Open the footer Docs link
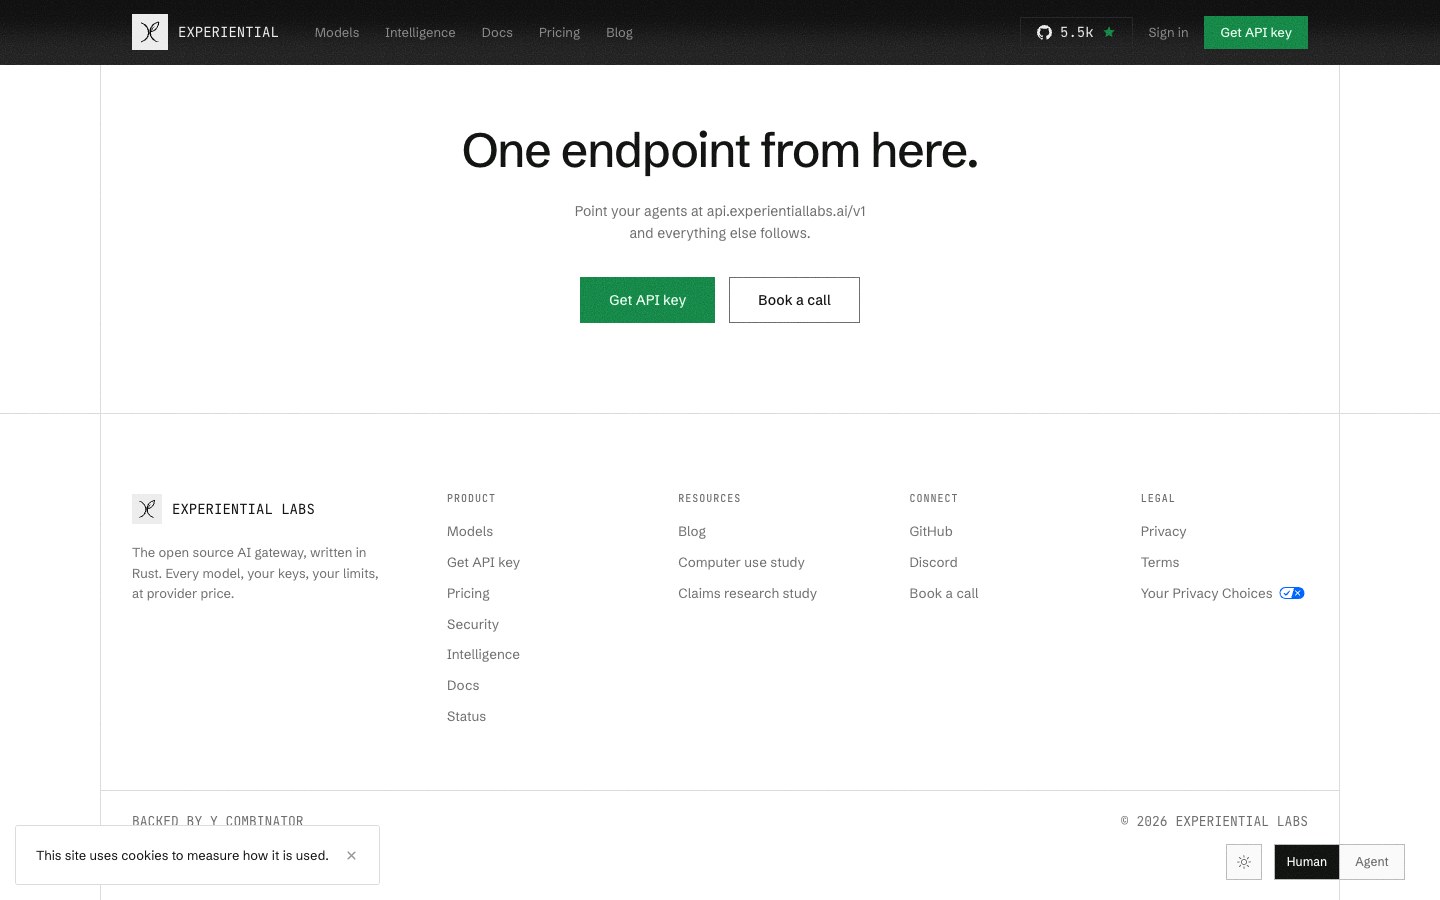 pos(463,685)
